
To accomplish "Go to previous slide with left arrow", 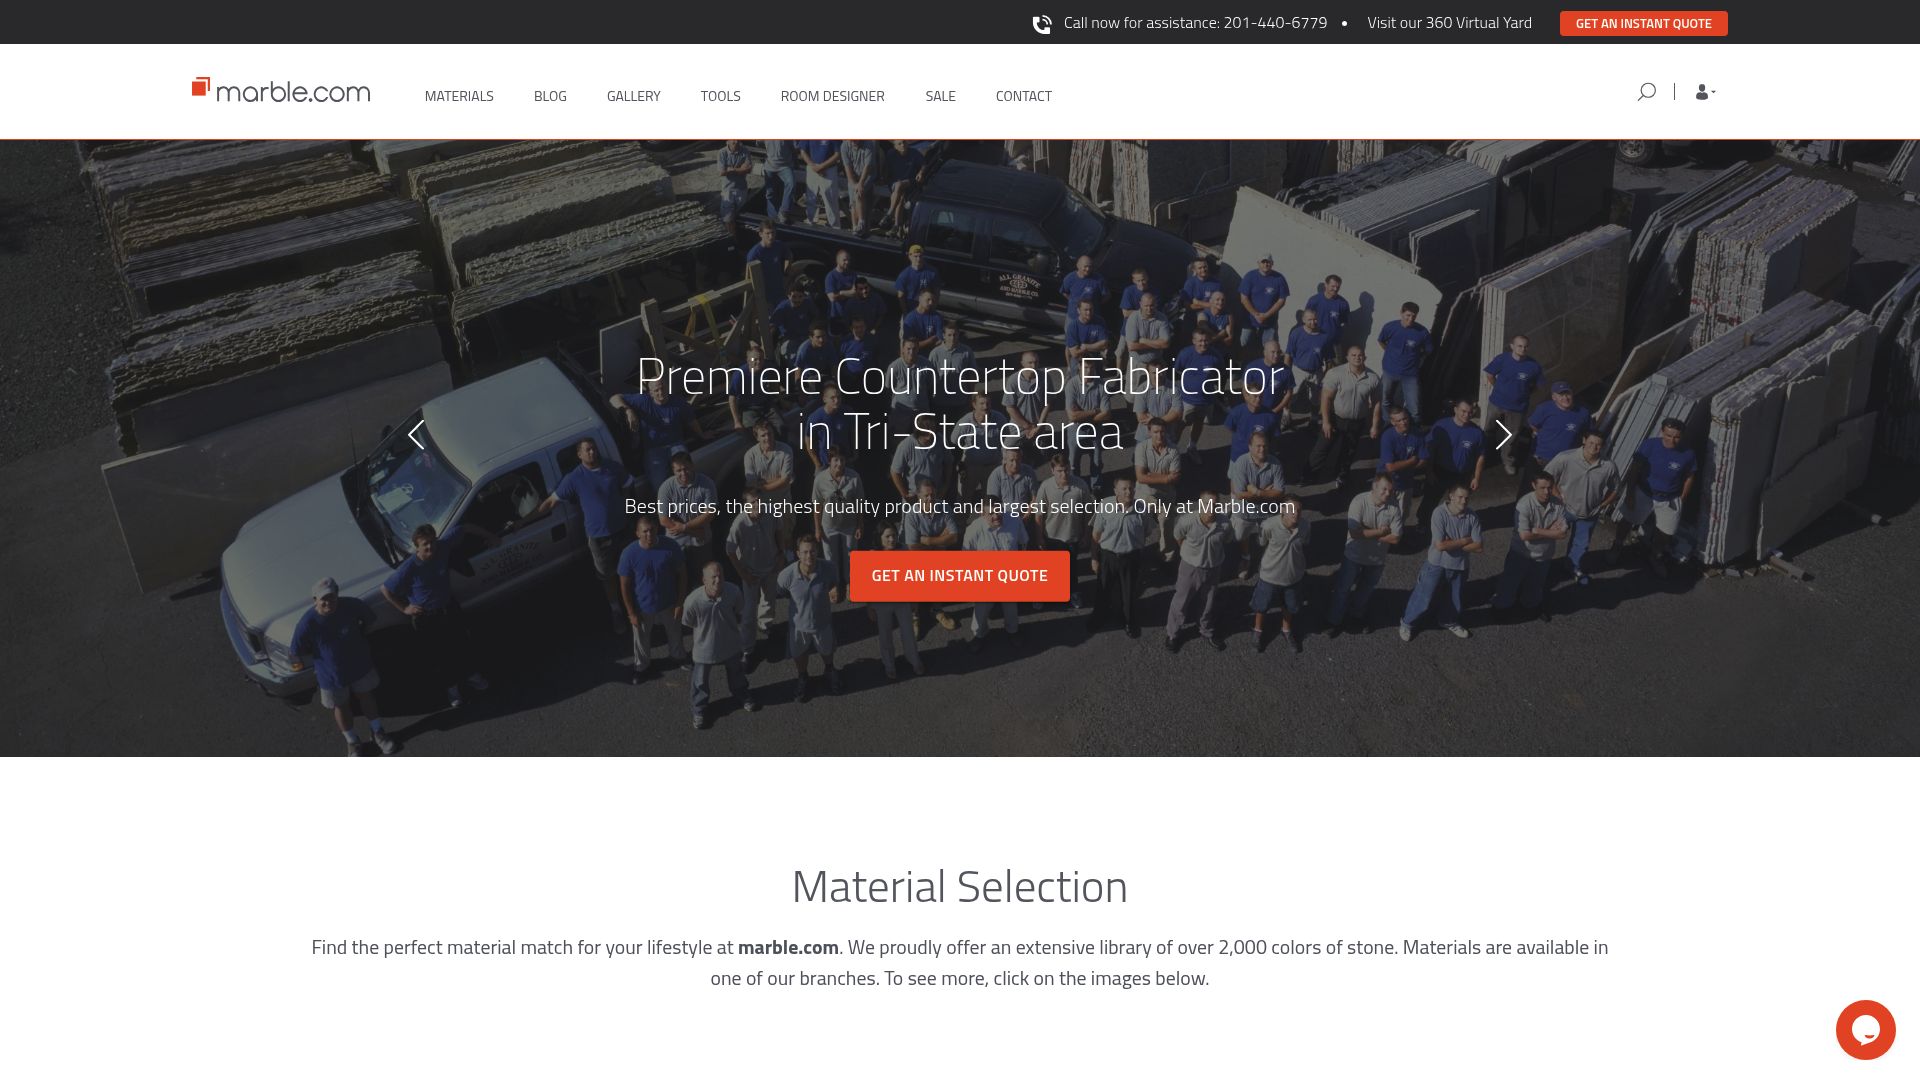I will 416,434.
